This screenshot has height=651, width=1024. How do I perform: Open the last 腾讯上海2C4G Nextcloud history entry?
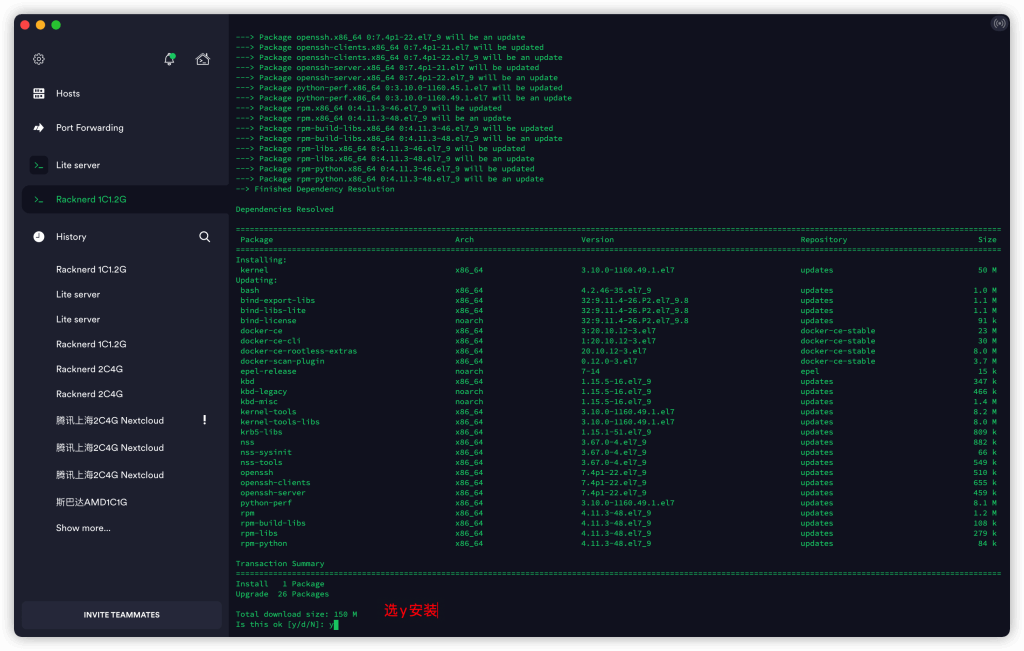tap(110, 475)
